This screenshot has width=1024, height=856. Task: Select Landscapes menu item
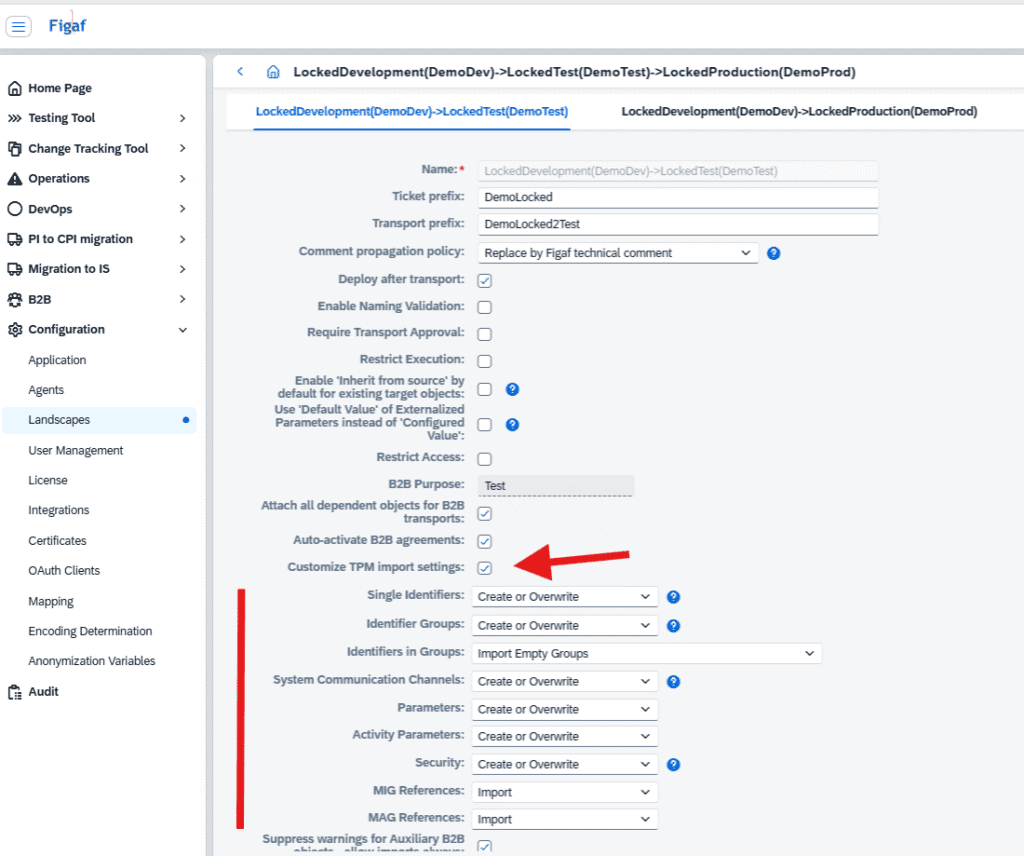tap(99, 420)
